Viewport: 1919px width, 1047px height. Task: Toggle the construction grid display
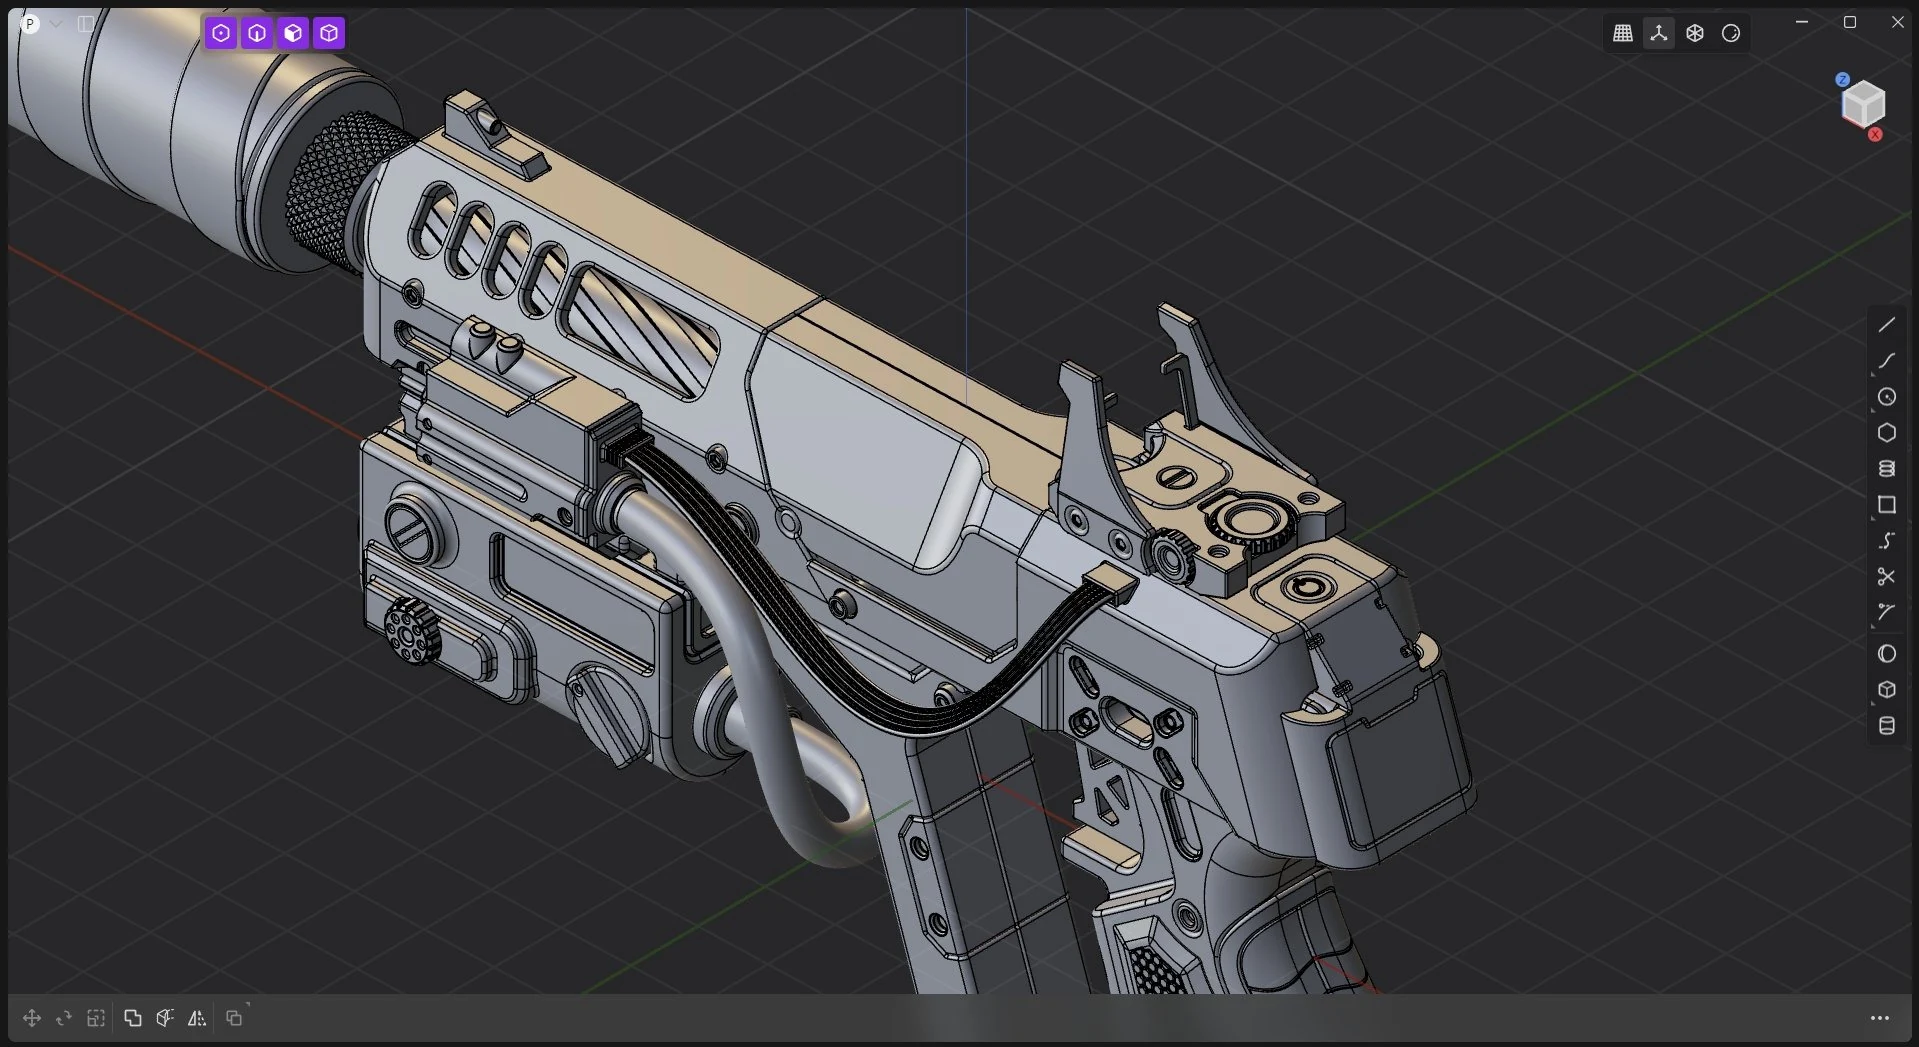click(x=1623, y=33)
